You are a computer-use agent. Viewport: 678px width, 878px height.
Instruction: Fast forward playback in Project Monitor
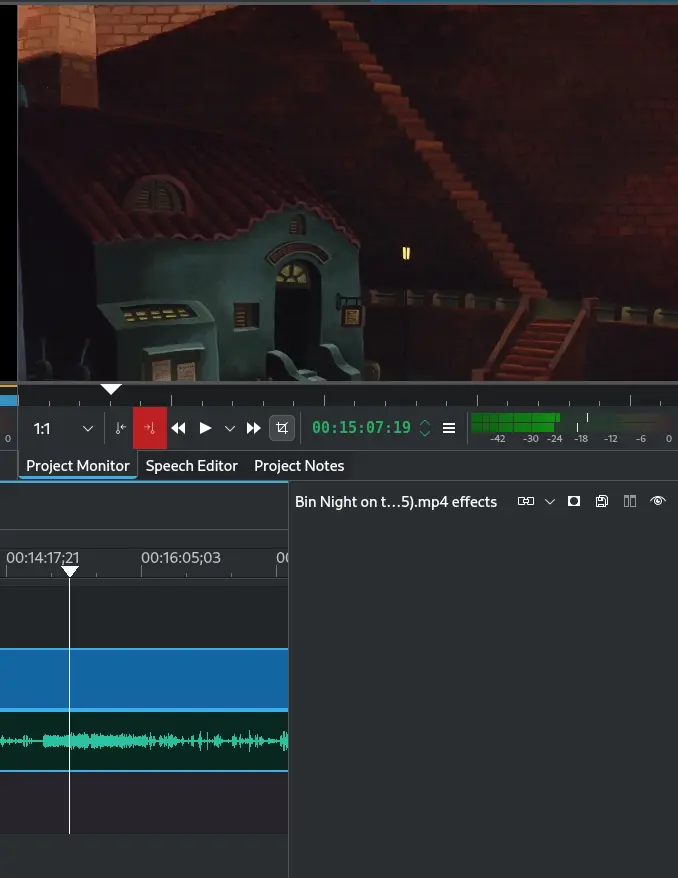(254, 428)
